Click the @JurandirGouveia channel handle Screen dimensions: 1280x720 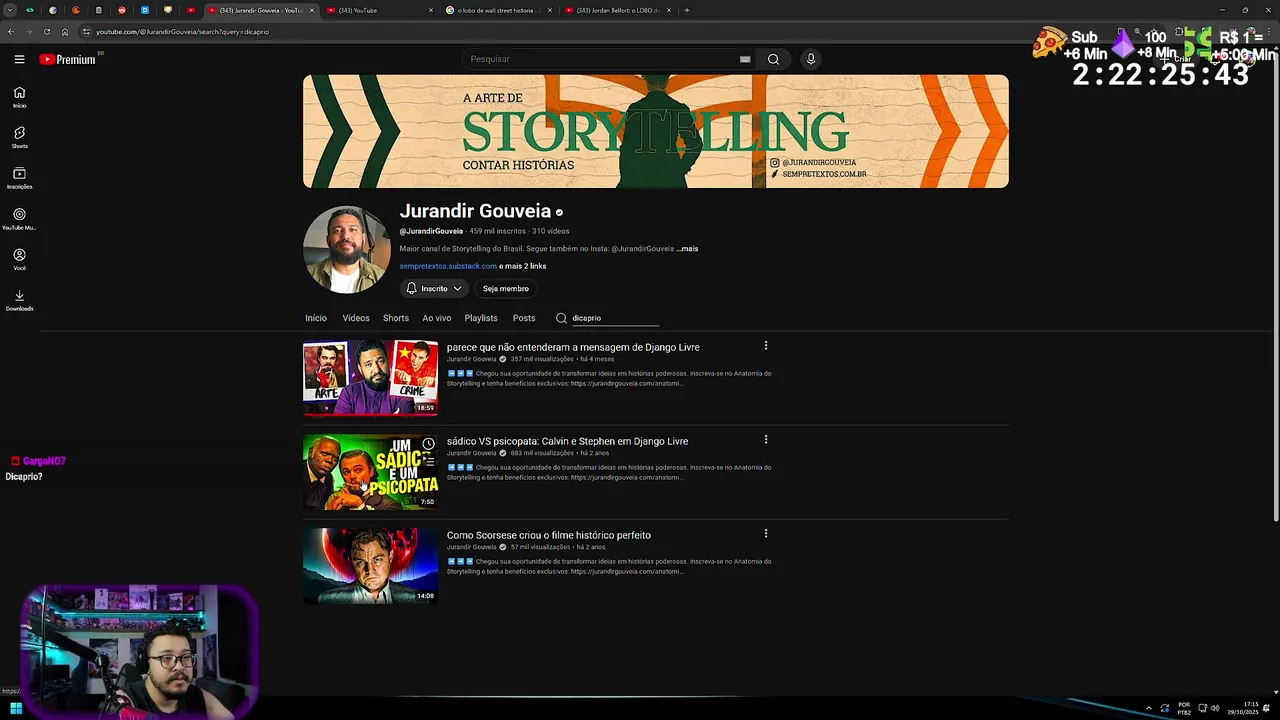click(x=431, y=231)
